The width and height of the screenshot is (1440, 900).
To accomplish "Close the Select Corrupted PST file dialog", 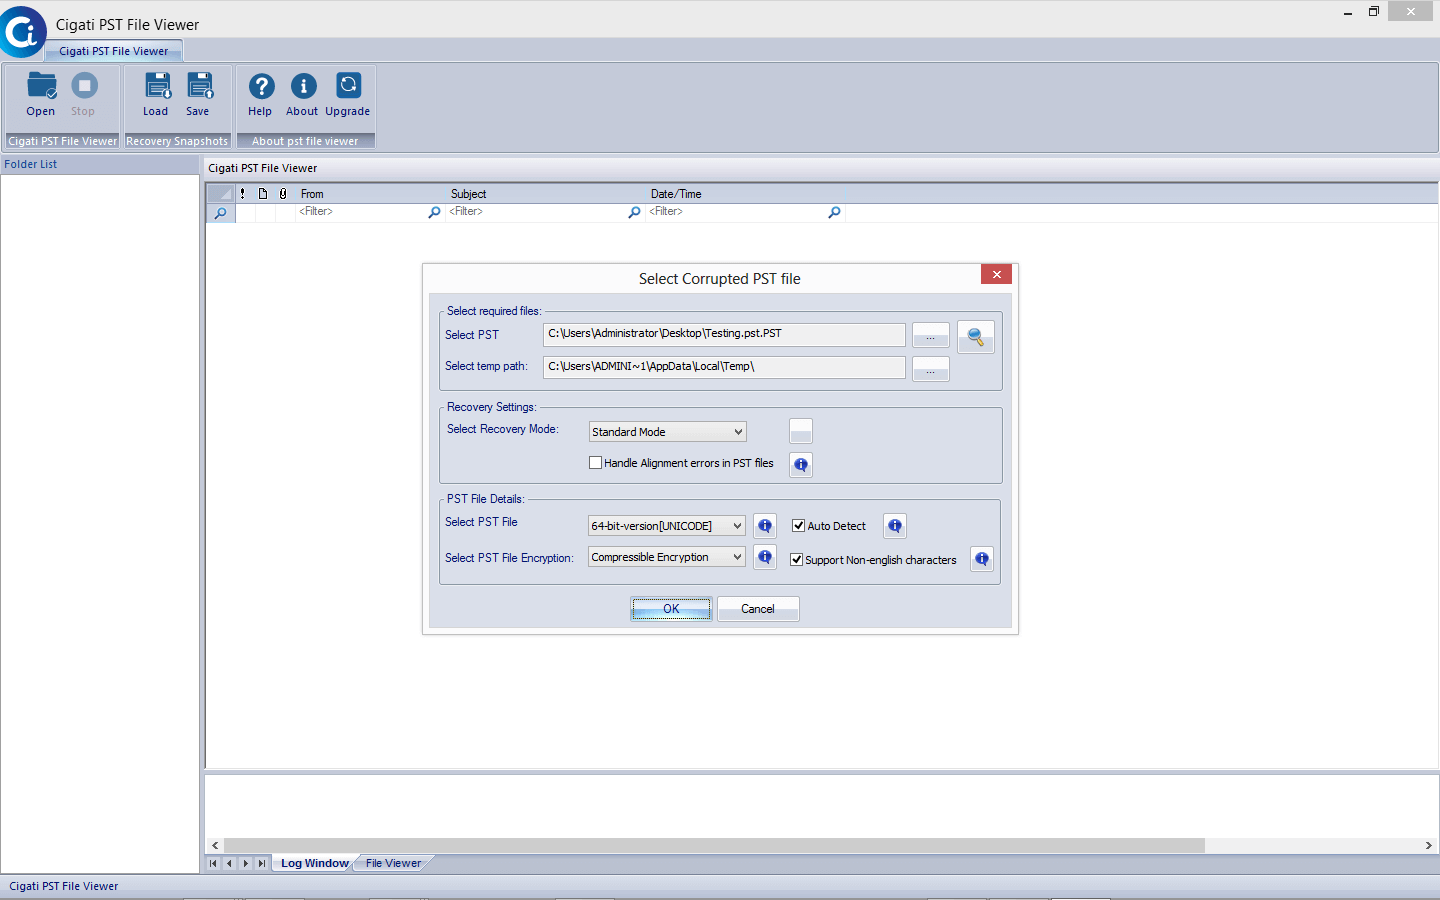I will pos(997,274).
